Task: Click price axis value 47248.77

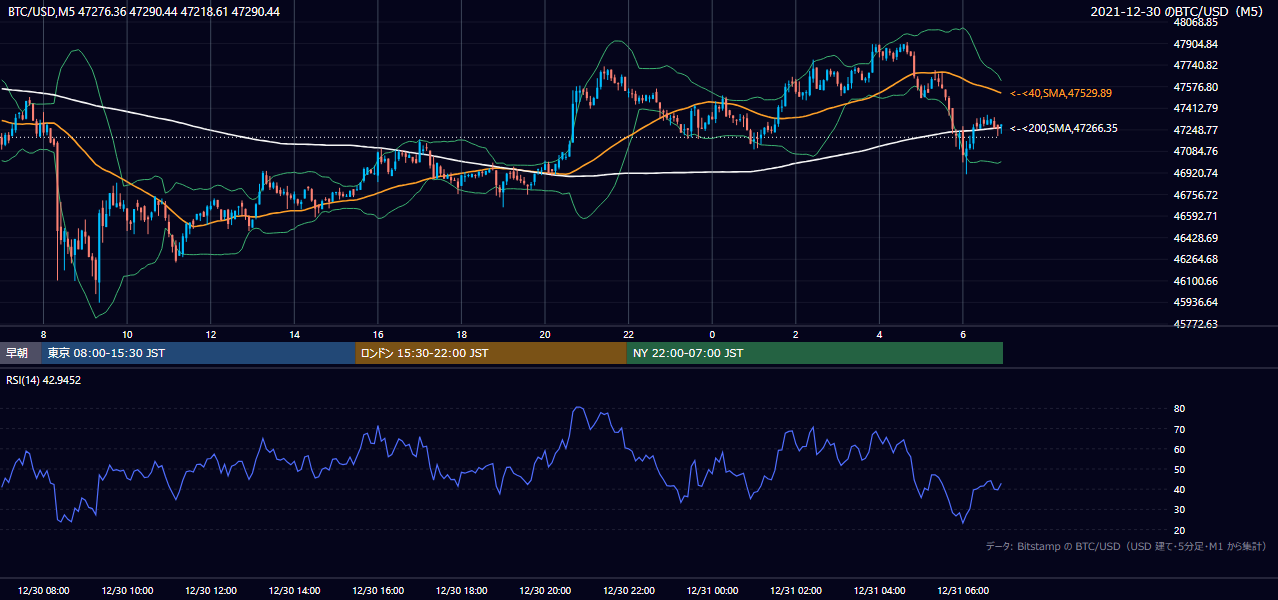Action: click(x=1196, y=130)
